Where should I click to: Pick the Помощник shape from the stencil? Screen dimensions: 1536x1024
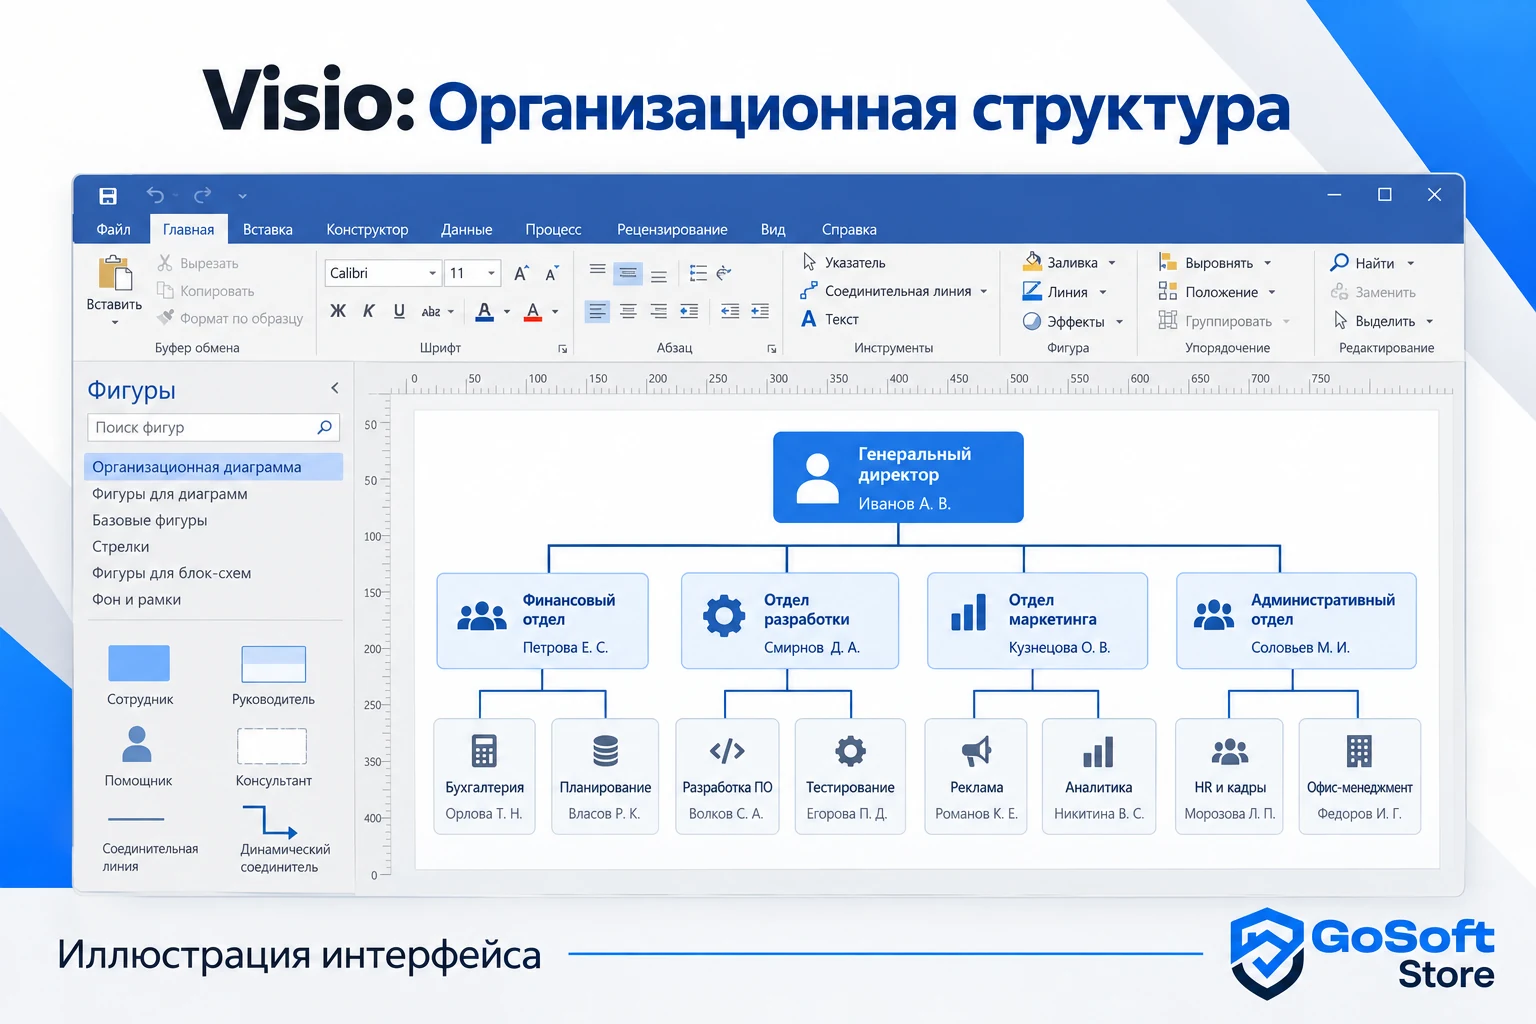138,756
